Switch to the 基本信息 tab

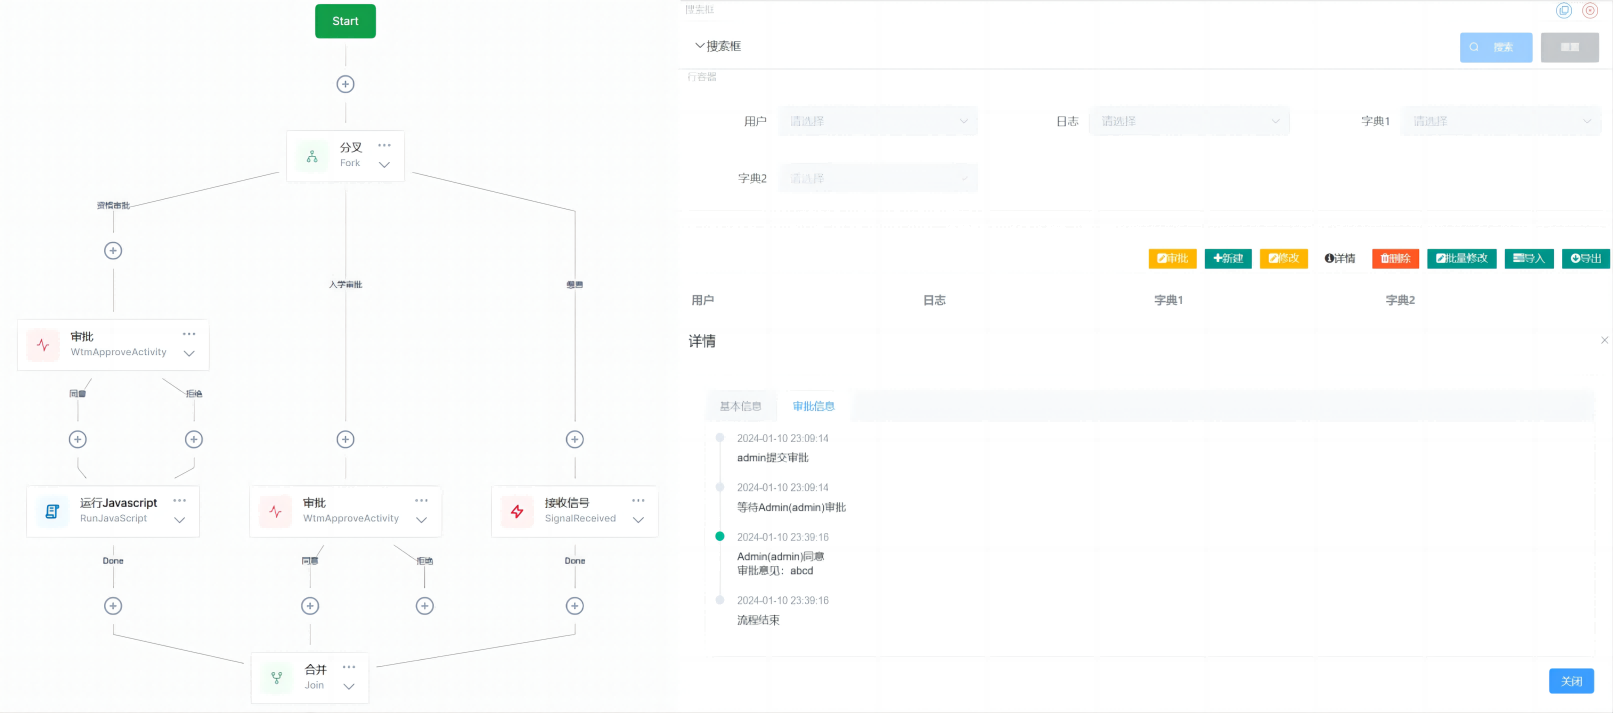740,406
